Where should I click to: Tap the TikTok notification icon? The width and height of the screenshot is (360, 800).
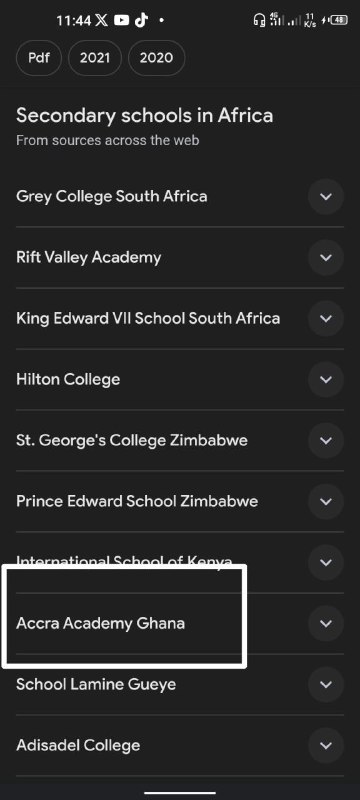tap(141, 20)
